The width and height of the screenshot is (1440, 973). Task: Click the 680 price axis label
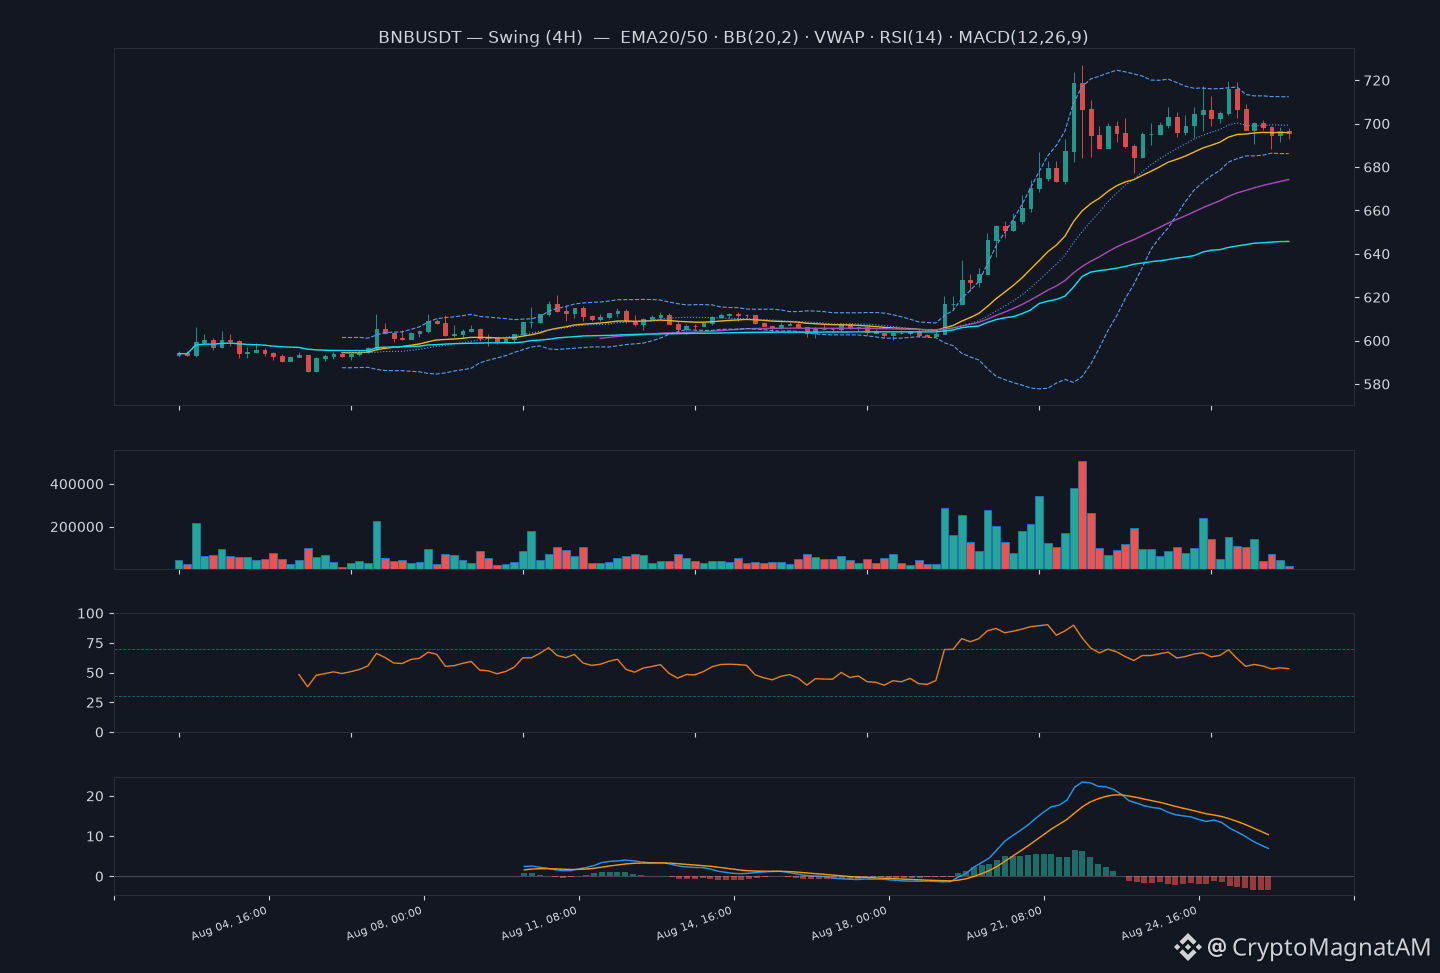[x=1376, y=168]
